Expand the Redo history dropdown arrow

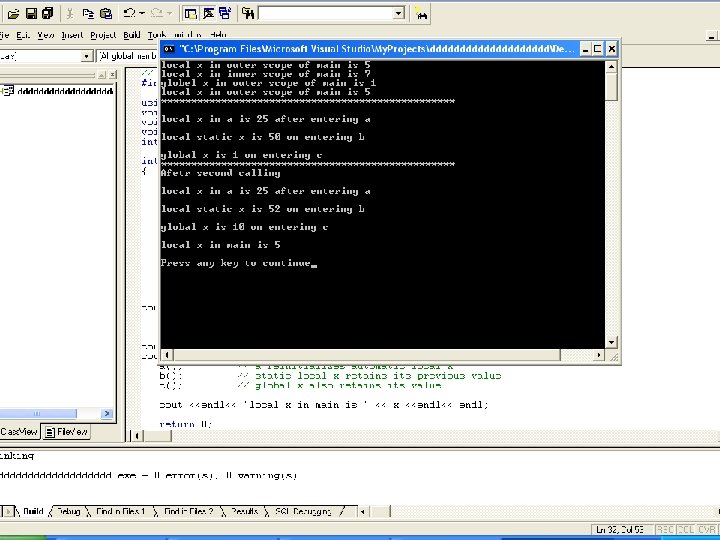[x=169, y=14]
